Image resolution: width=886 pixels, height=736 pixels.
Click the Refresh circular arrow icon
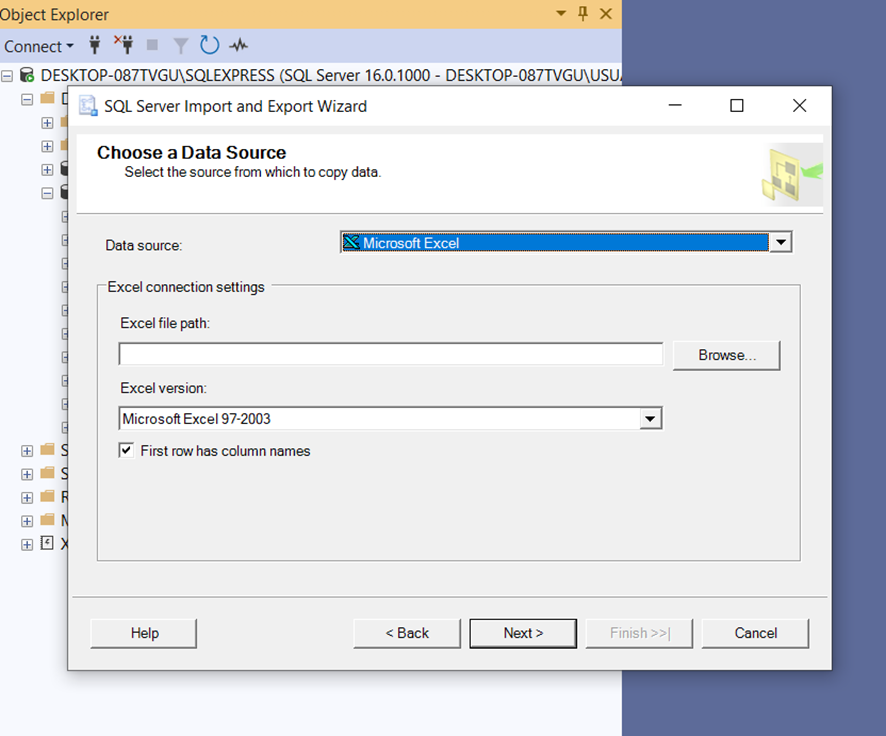[210, 45]
